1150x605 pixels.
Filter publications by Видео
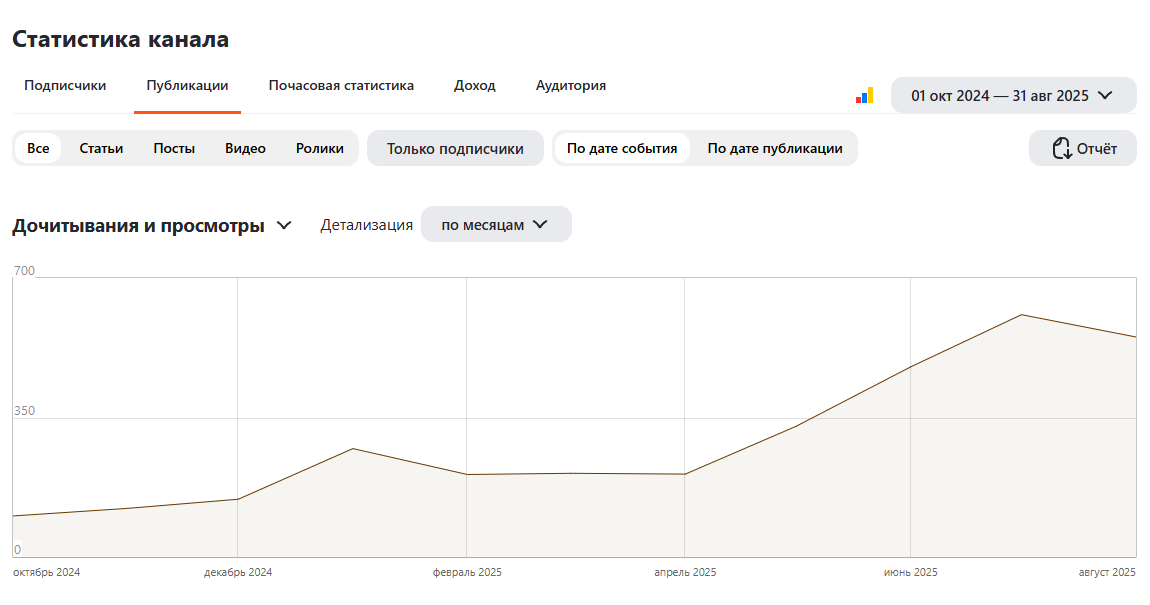(245, 148)
